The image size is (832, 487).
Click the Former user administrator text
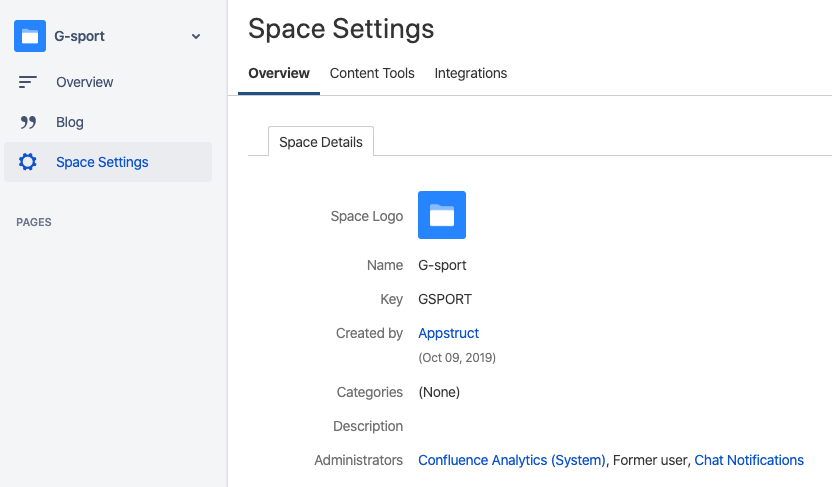(651, 460)
